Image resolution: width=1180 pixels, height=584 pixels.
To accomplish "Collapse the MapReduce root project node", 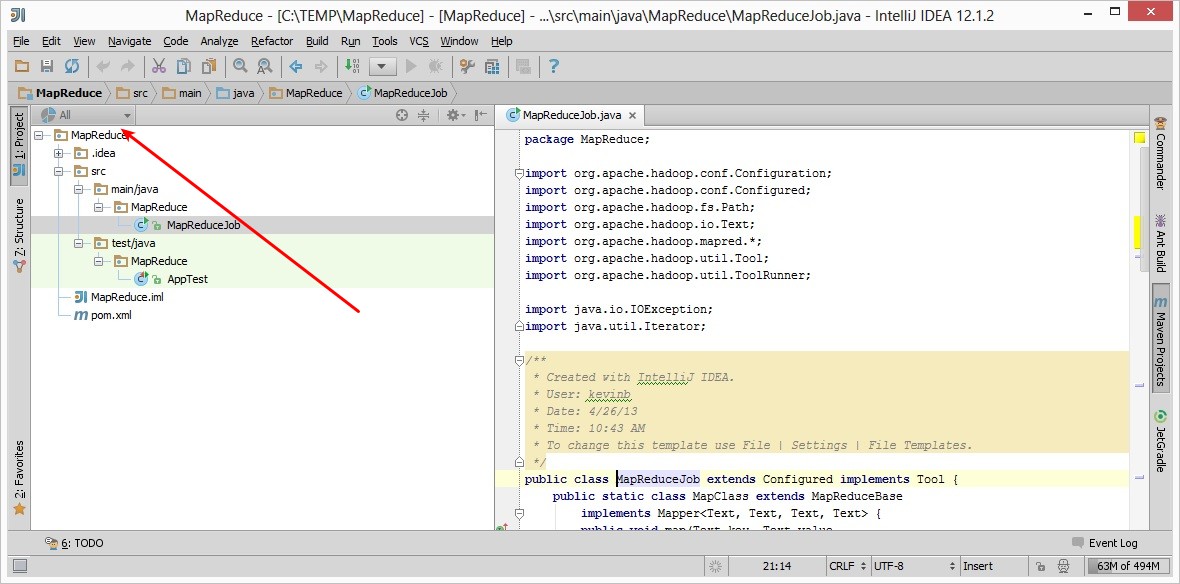I will click(x=38, y=135).
